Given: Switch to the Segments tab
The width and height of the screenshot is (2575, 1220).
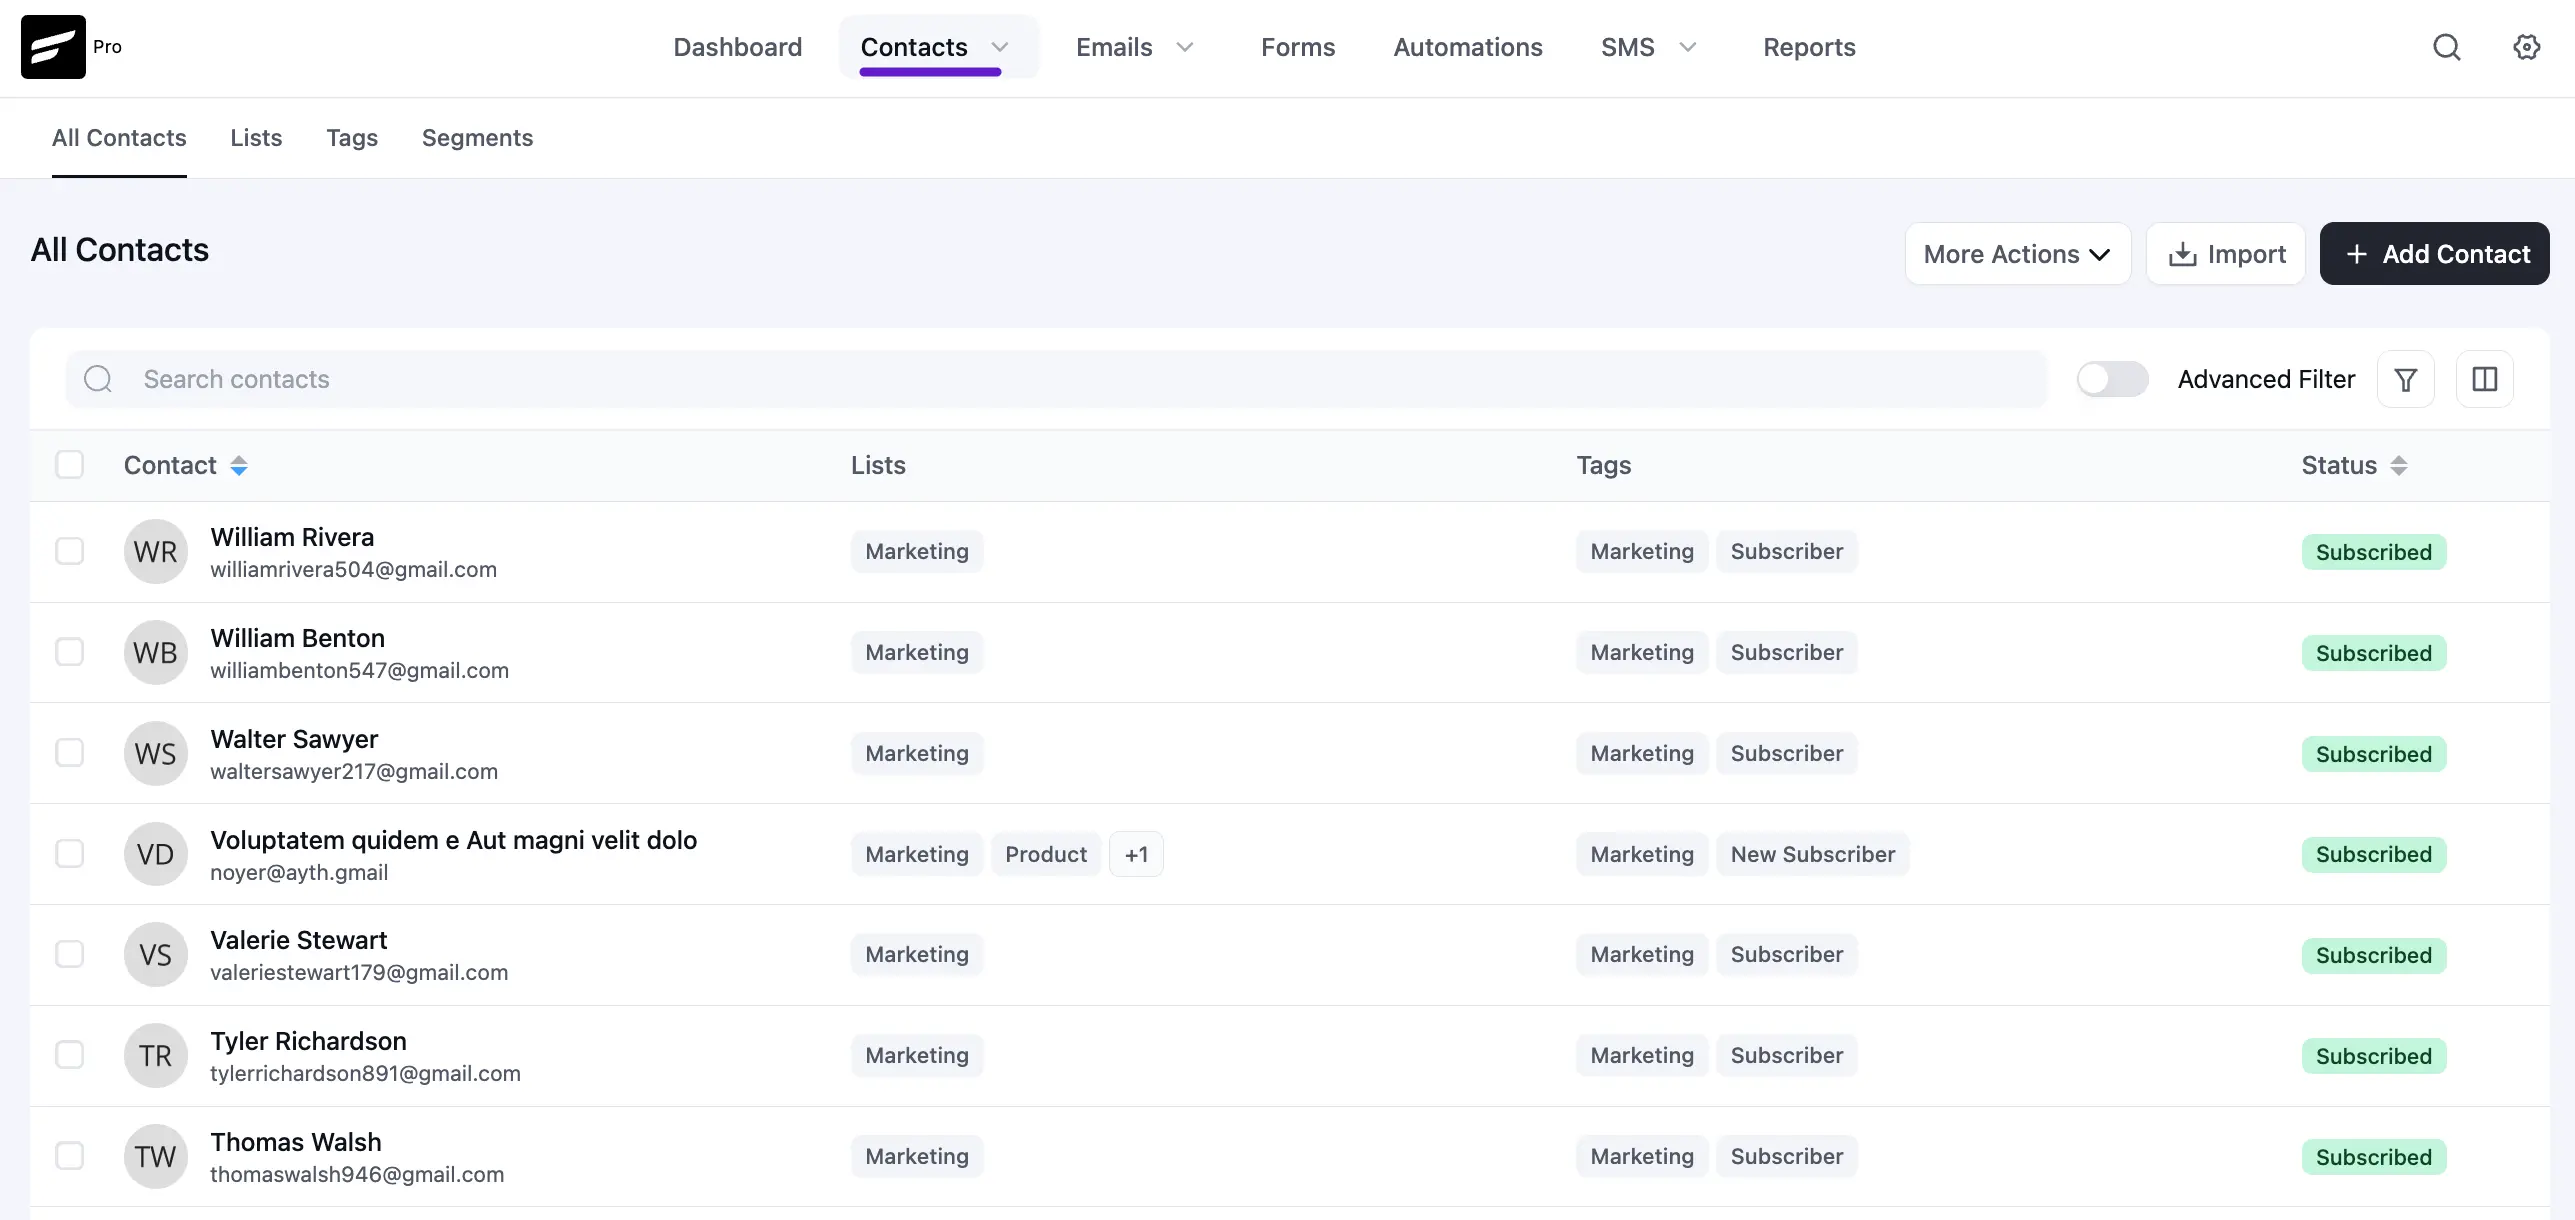Looking at the screenshot, I should click(x=477, y=138).
